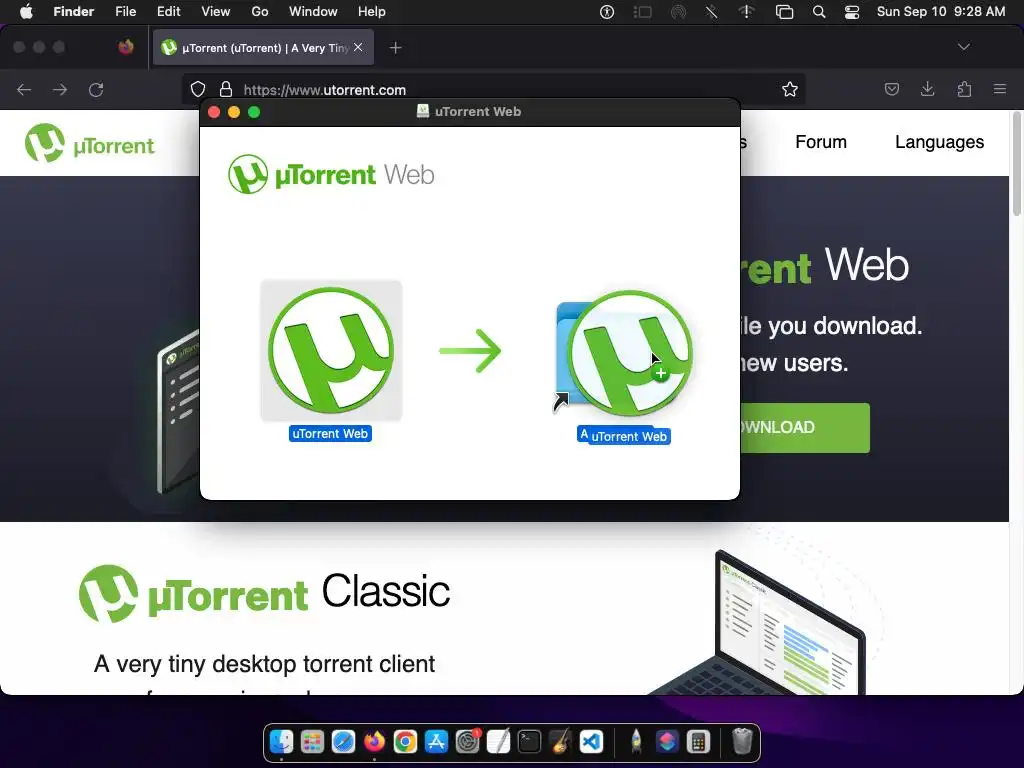
Task: Open App Store from the Dock
Action: click(436, 742)
